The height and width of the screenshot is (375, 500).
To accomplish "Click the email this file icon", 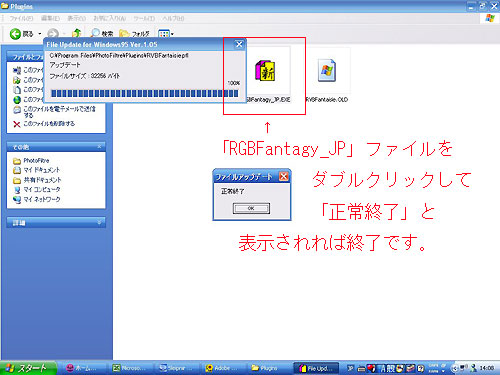I will point(17,110).
